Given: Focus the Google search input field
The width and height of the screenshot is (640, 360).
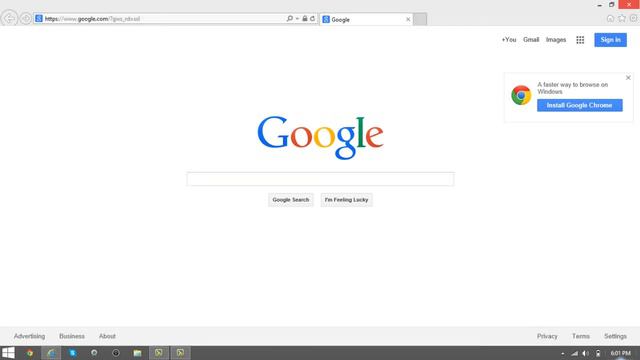Looking at the screenshot, I should point(320,179).
